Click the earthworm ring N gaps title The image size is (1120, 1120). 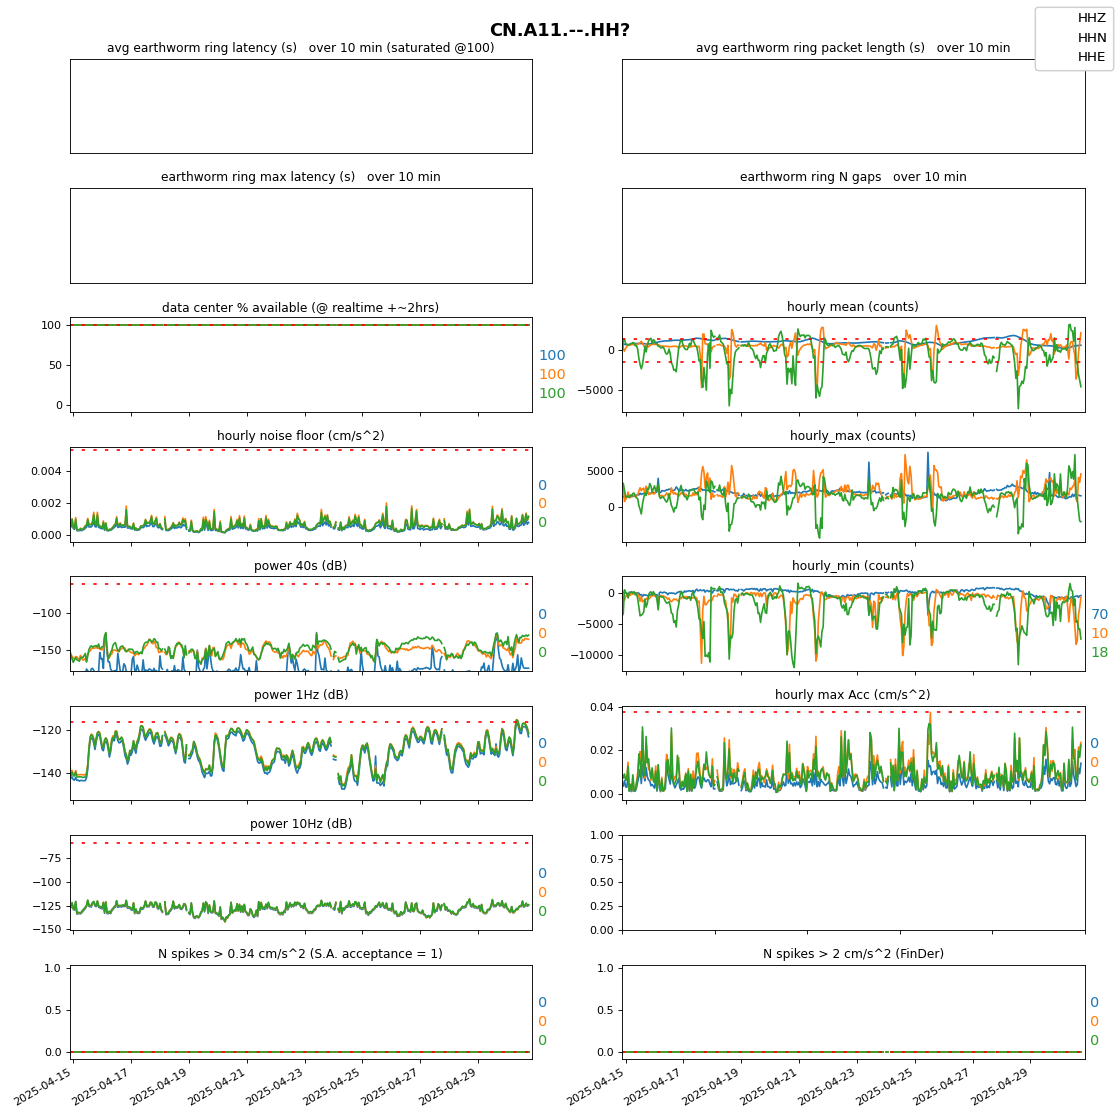click(x=853, y=176)
